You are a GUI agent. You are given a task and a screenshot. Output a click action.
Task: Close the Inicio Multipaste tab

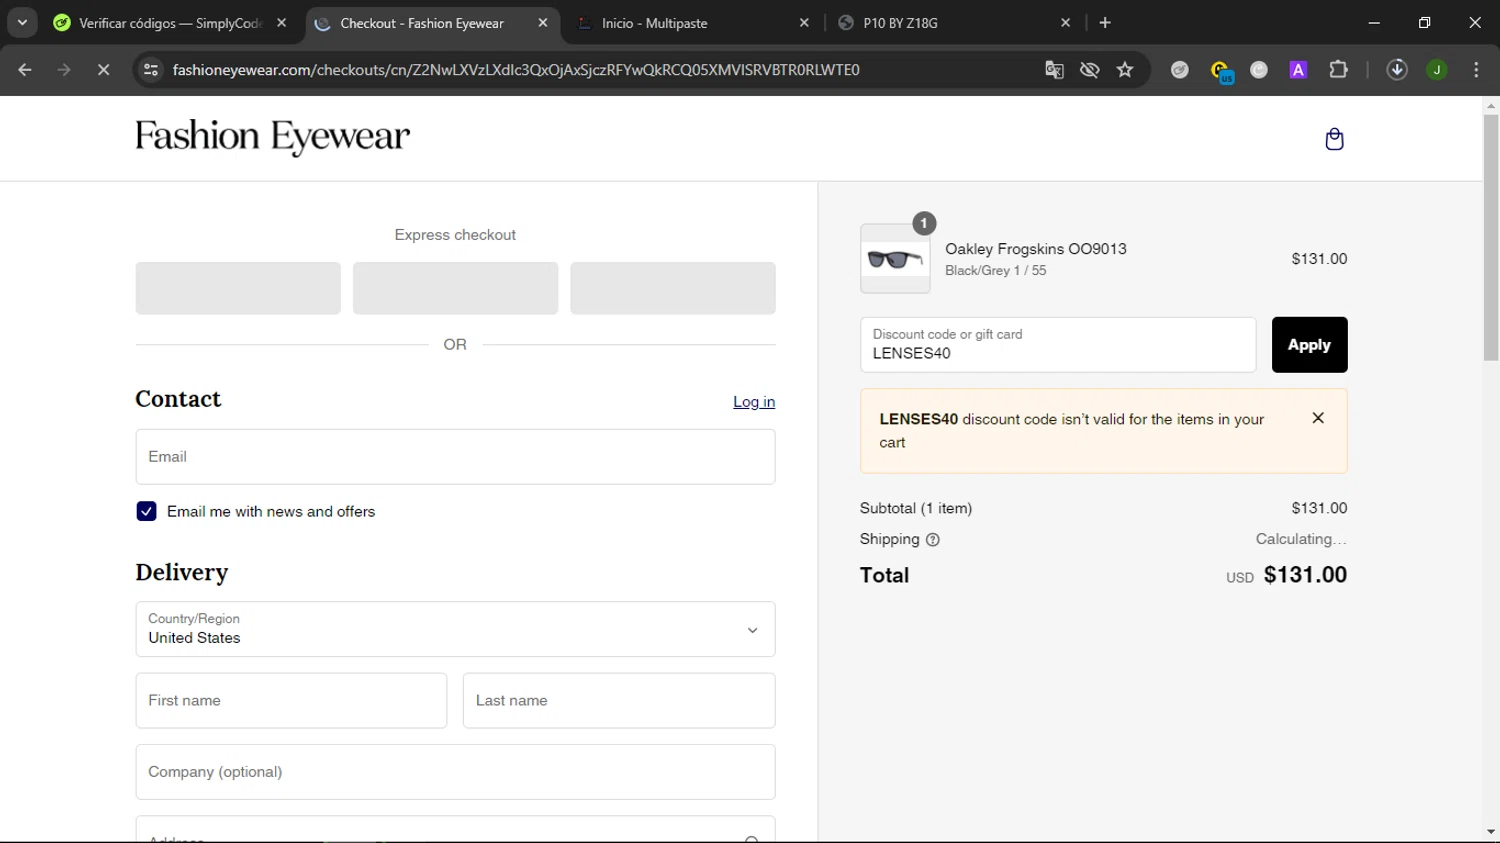click(x=804, y=22)
